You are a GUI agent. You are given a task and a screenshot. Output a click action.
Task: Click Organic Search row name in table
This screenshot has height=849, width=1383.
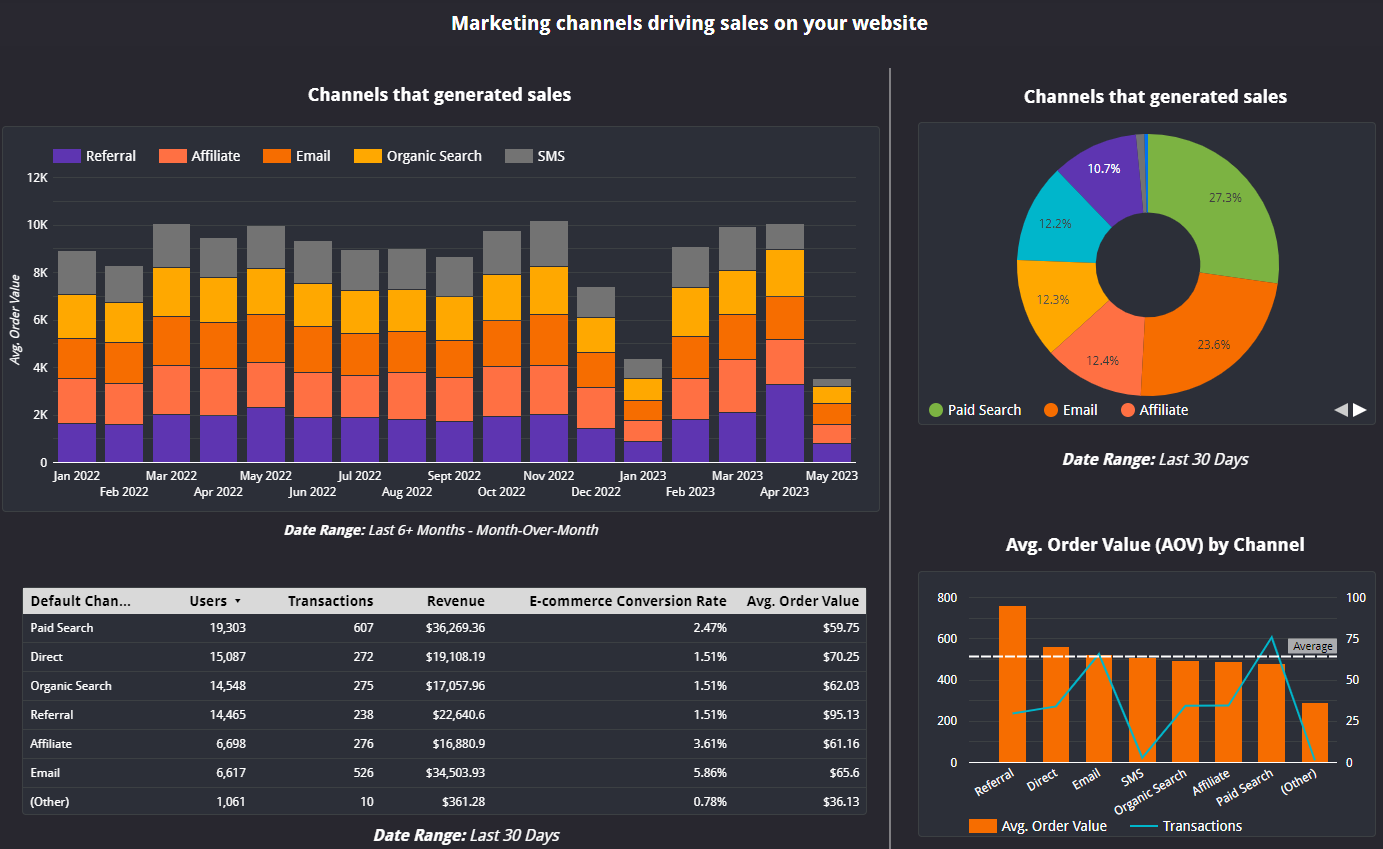(71, 686)
